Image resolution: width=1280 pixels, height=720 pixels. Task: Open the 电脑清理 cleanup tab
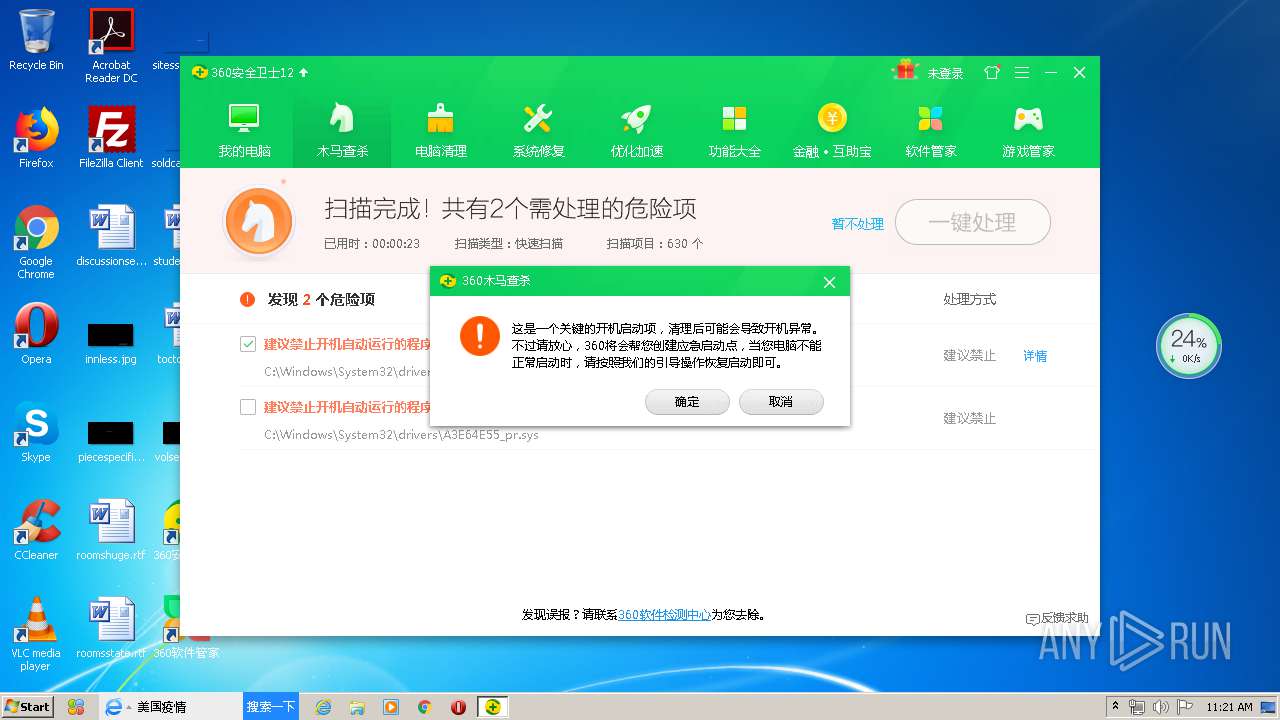click(x=440, y=130)
